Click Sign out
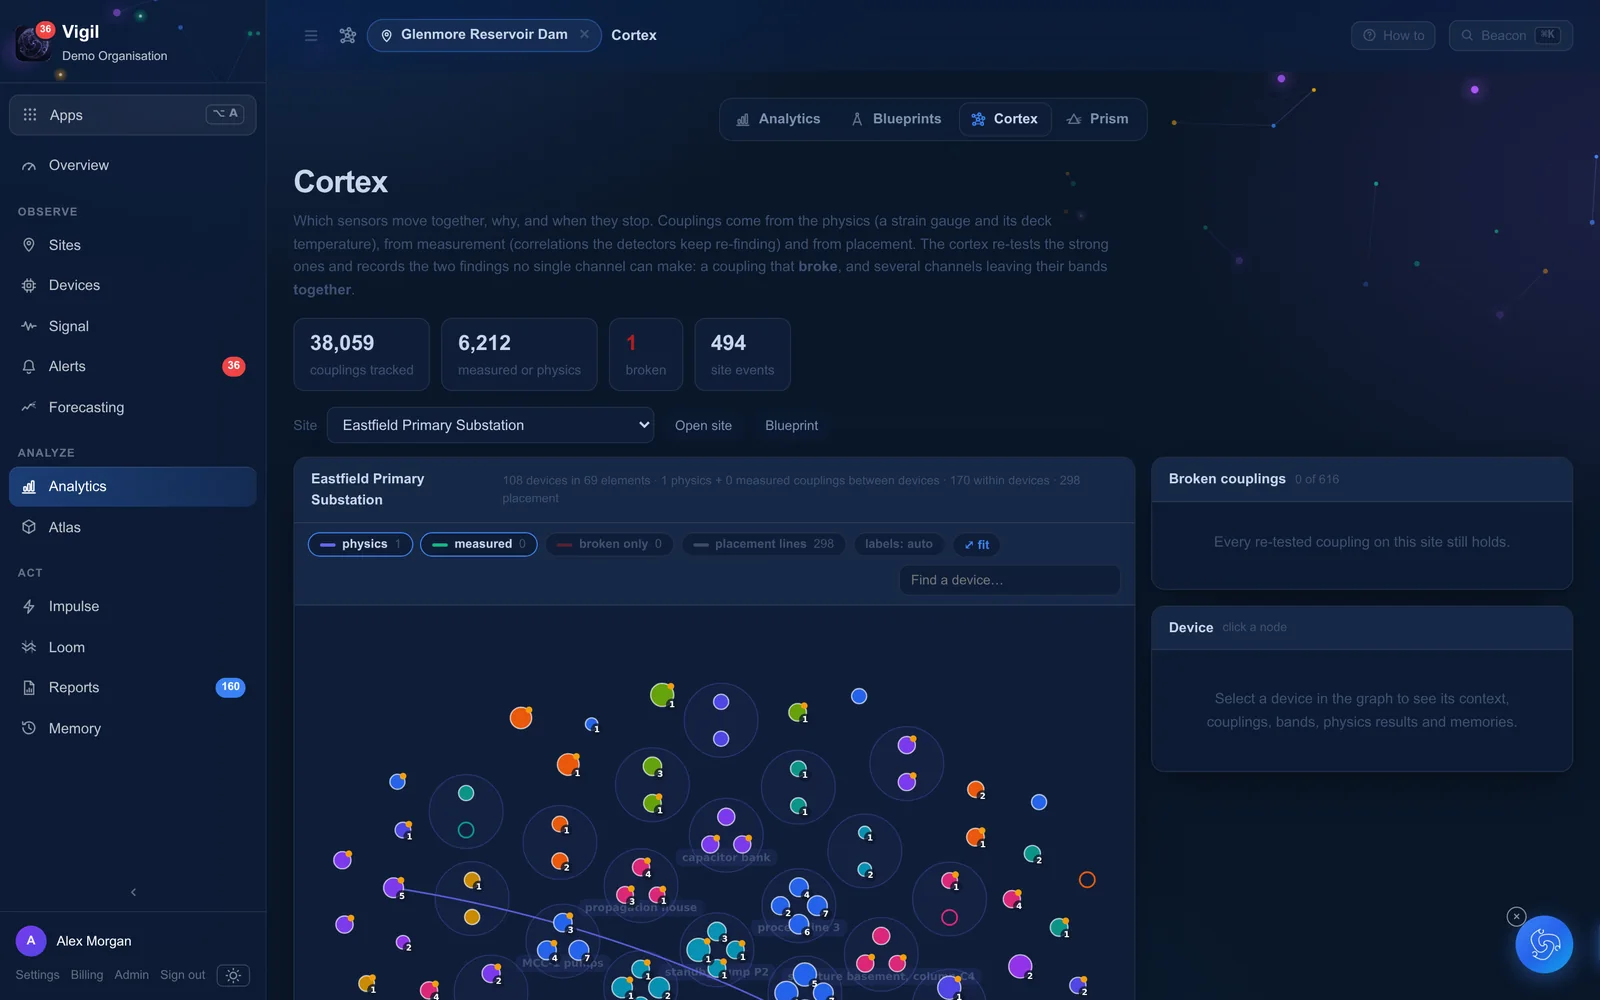The width and height of the screenshot is (1600, 1000). [182, 975]
